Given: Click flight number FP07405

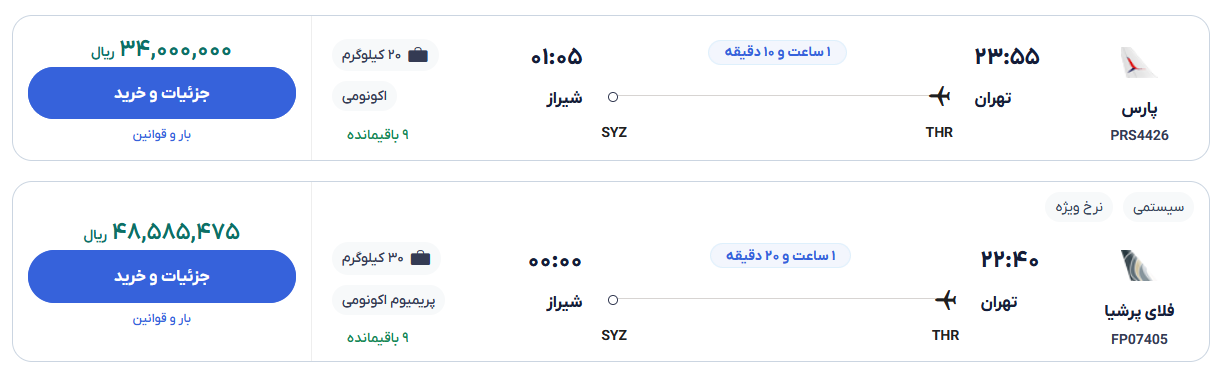Looking at the screenshot, I should pos(1139,339).
